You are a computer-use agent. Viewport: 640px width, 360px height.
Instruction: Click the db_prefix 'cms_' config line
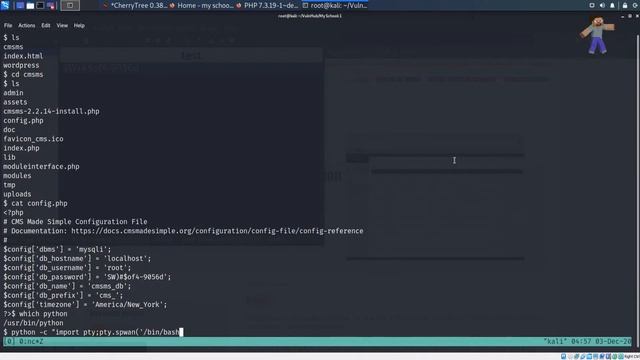coord(63,296)
